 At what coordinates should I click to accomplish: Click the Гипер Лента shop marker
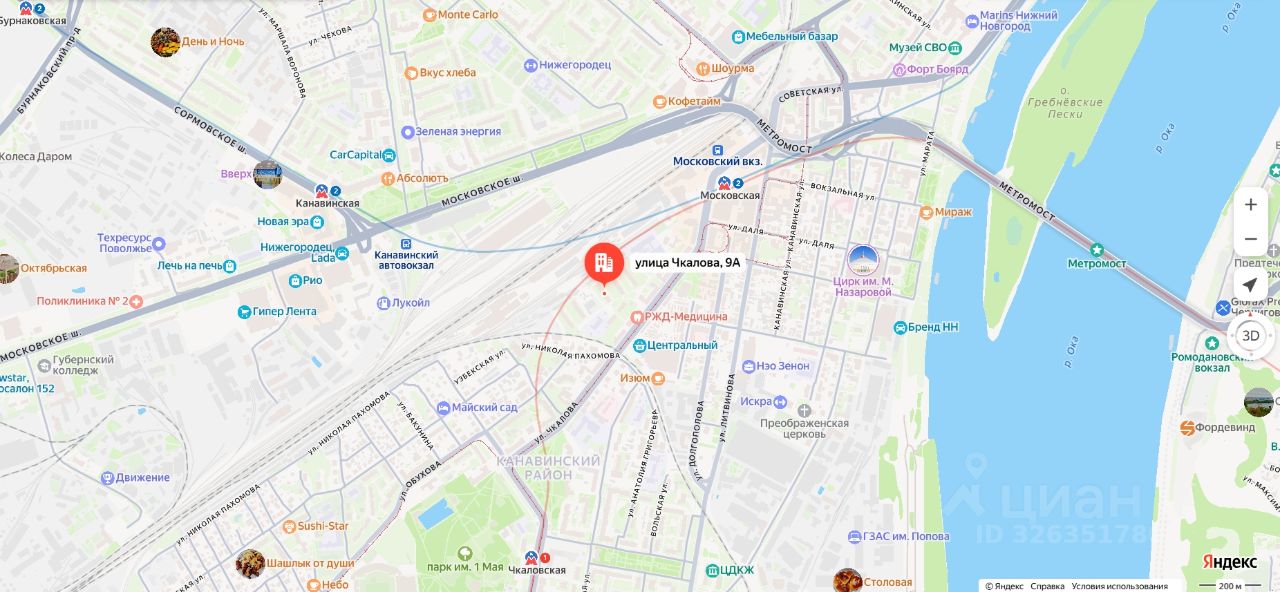pyautogui.click(x=245, y=312)
